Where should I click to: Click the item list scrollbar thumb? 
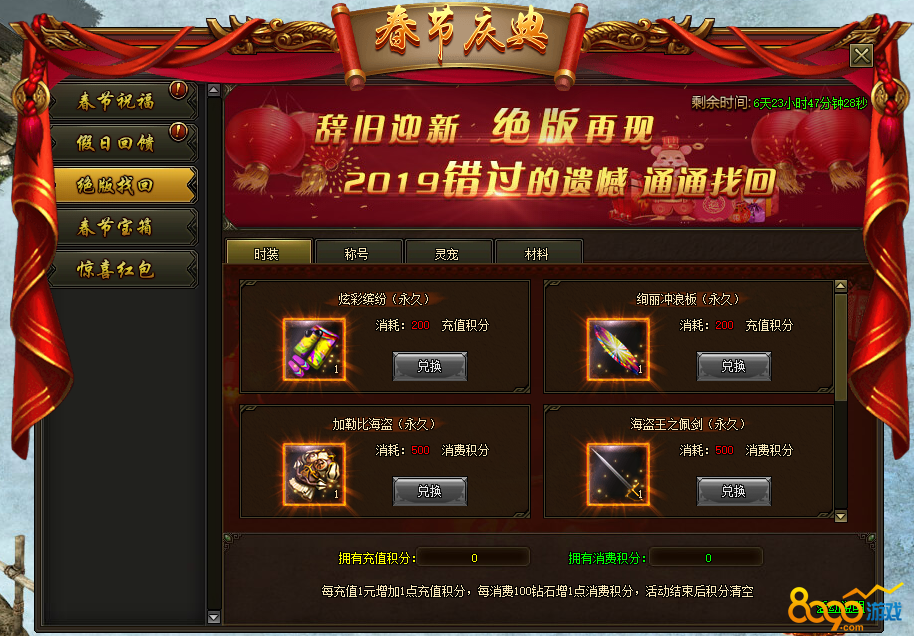tap(841, 347)
